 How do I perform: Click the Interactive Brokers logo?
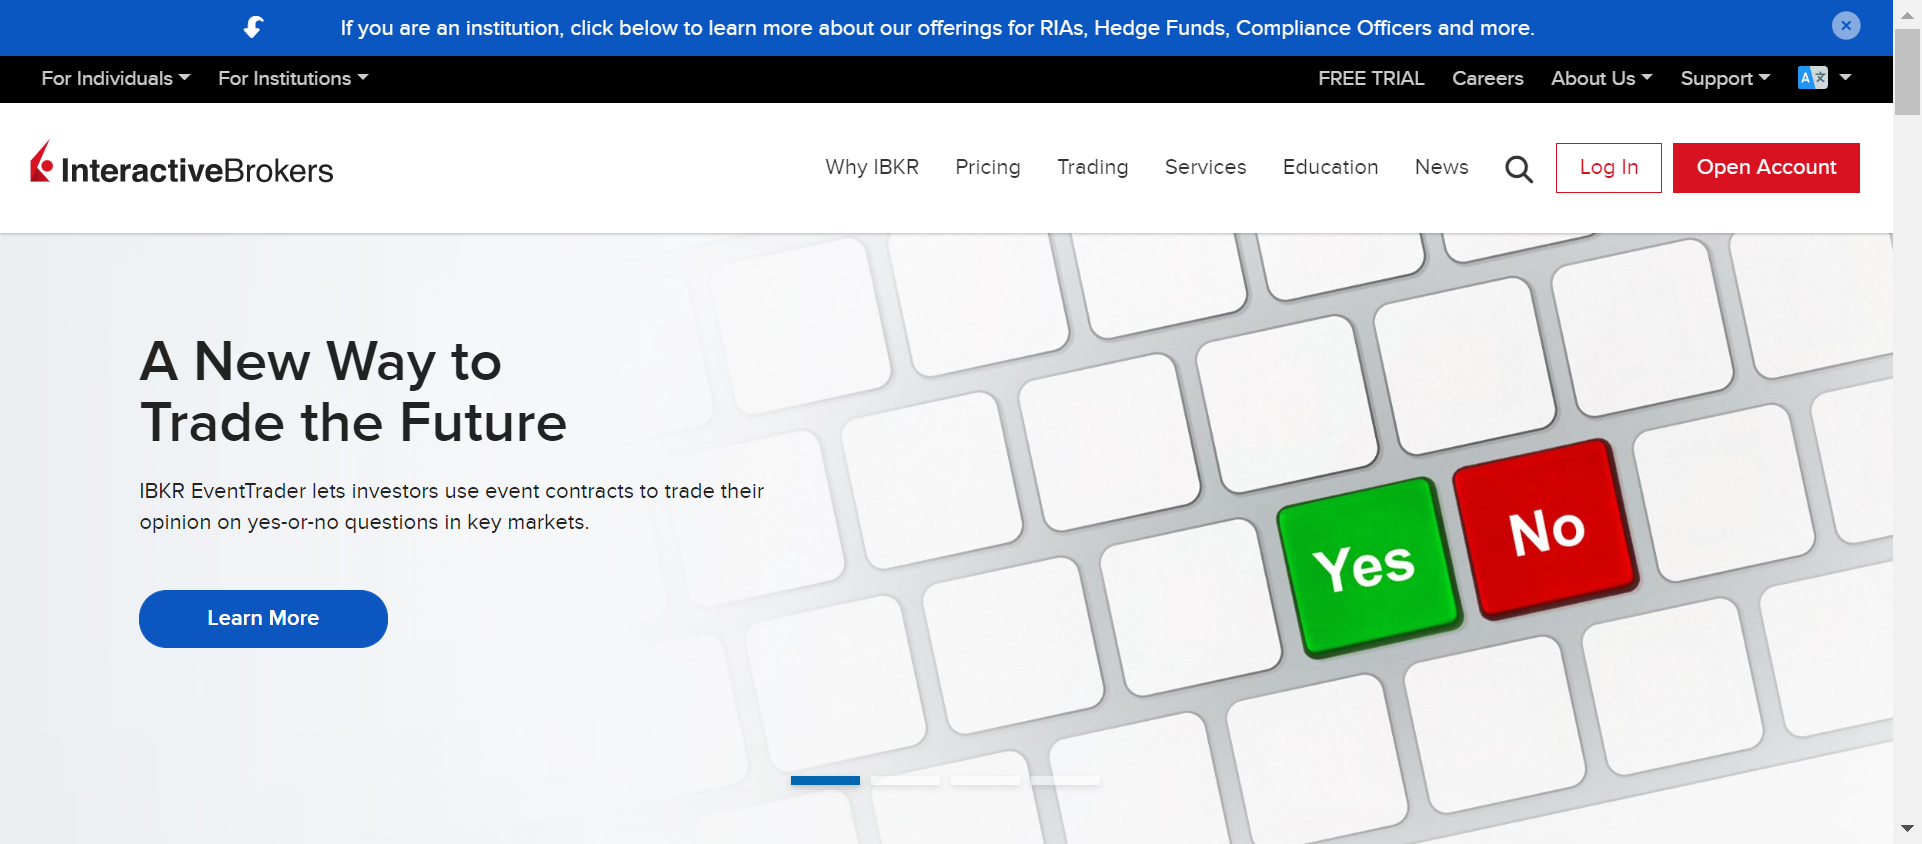point(182,164)
